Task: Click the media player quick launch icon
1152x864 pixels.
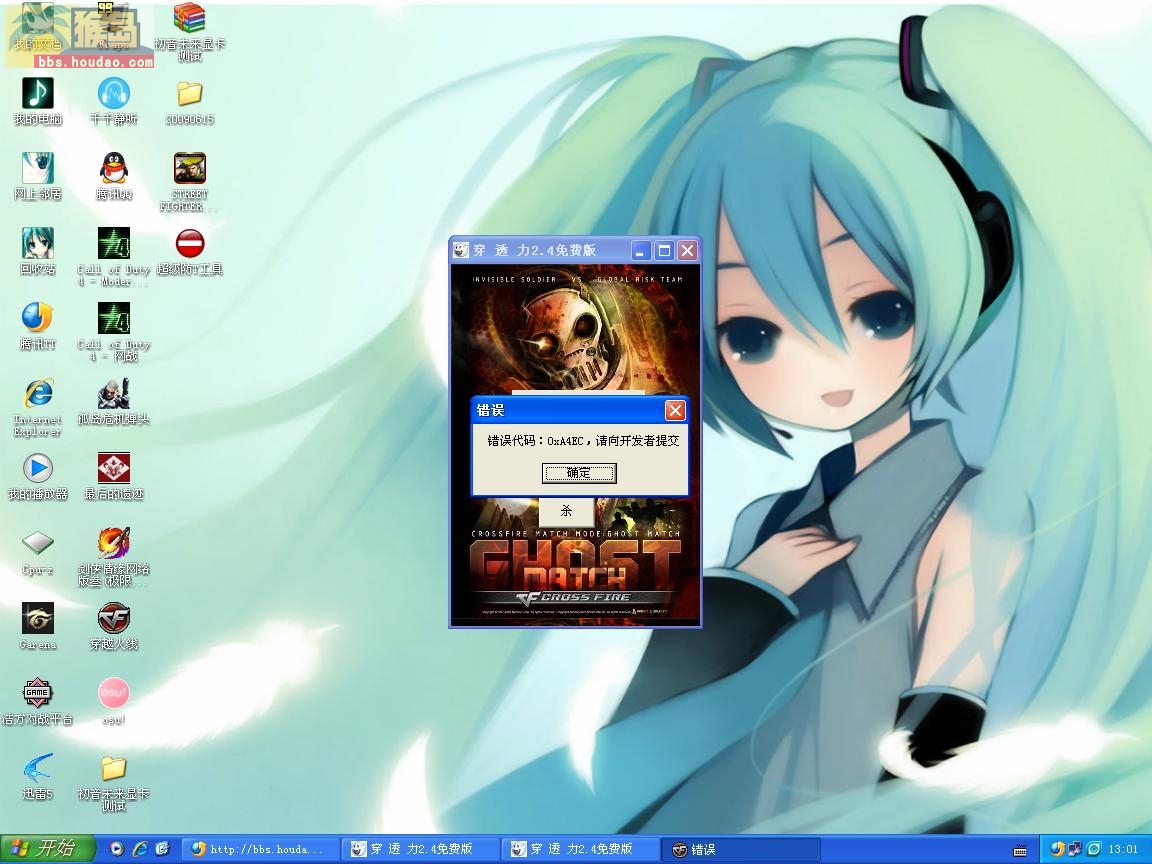Action: (x=117, y=849)
